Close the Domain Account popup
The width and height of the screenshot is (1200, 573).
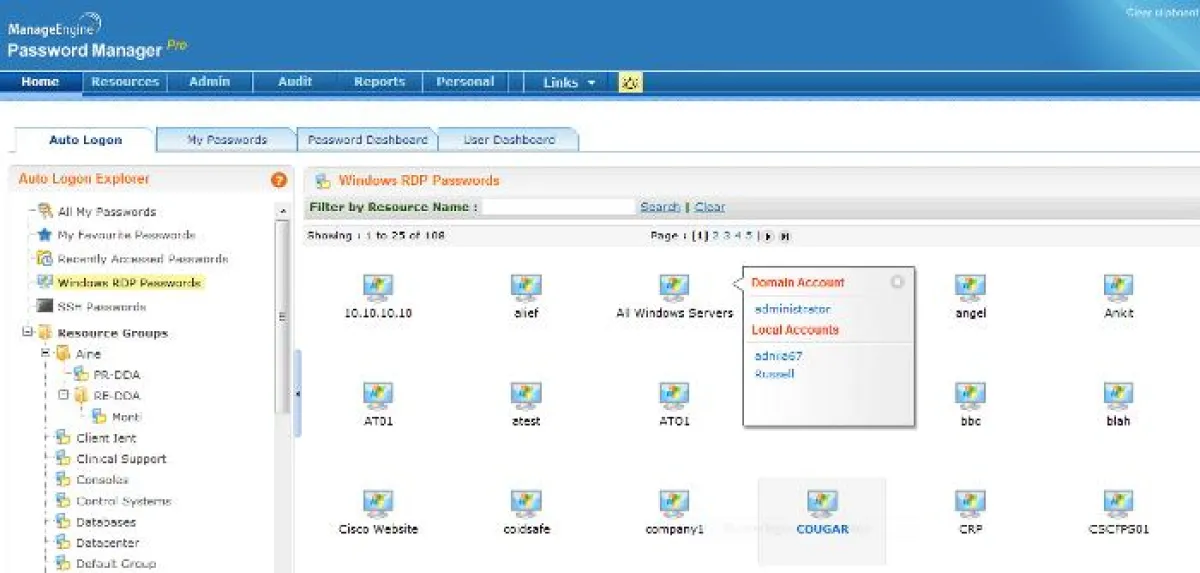pos(897,282)
